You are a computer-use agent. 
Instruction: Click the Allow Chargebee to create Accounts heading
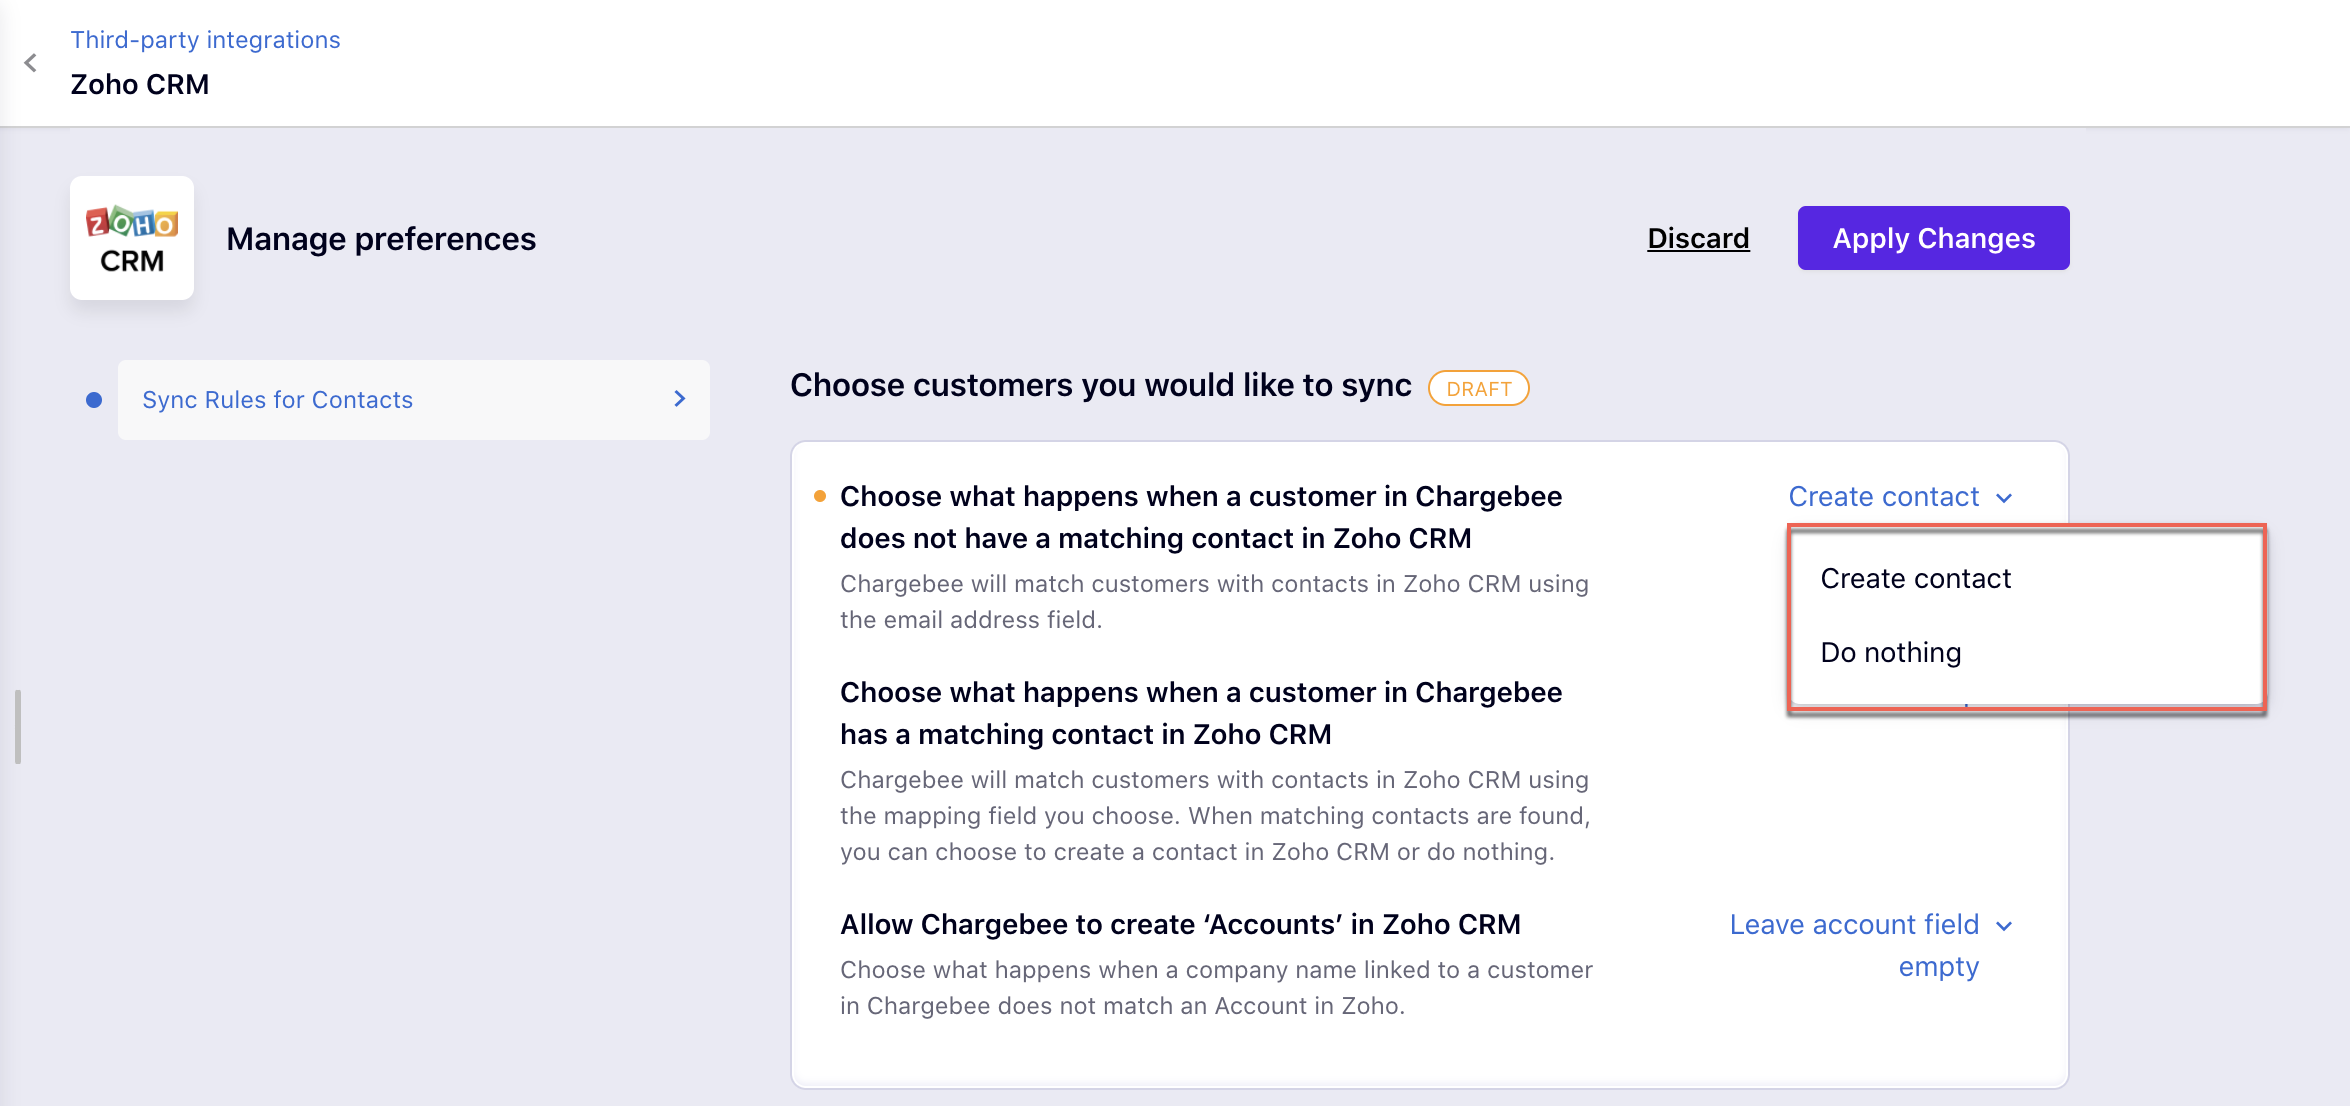(x=1180, y=924)
